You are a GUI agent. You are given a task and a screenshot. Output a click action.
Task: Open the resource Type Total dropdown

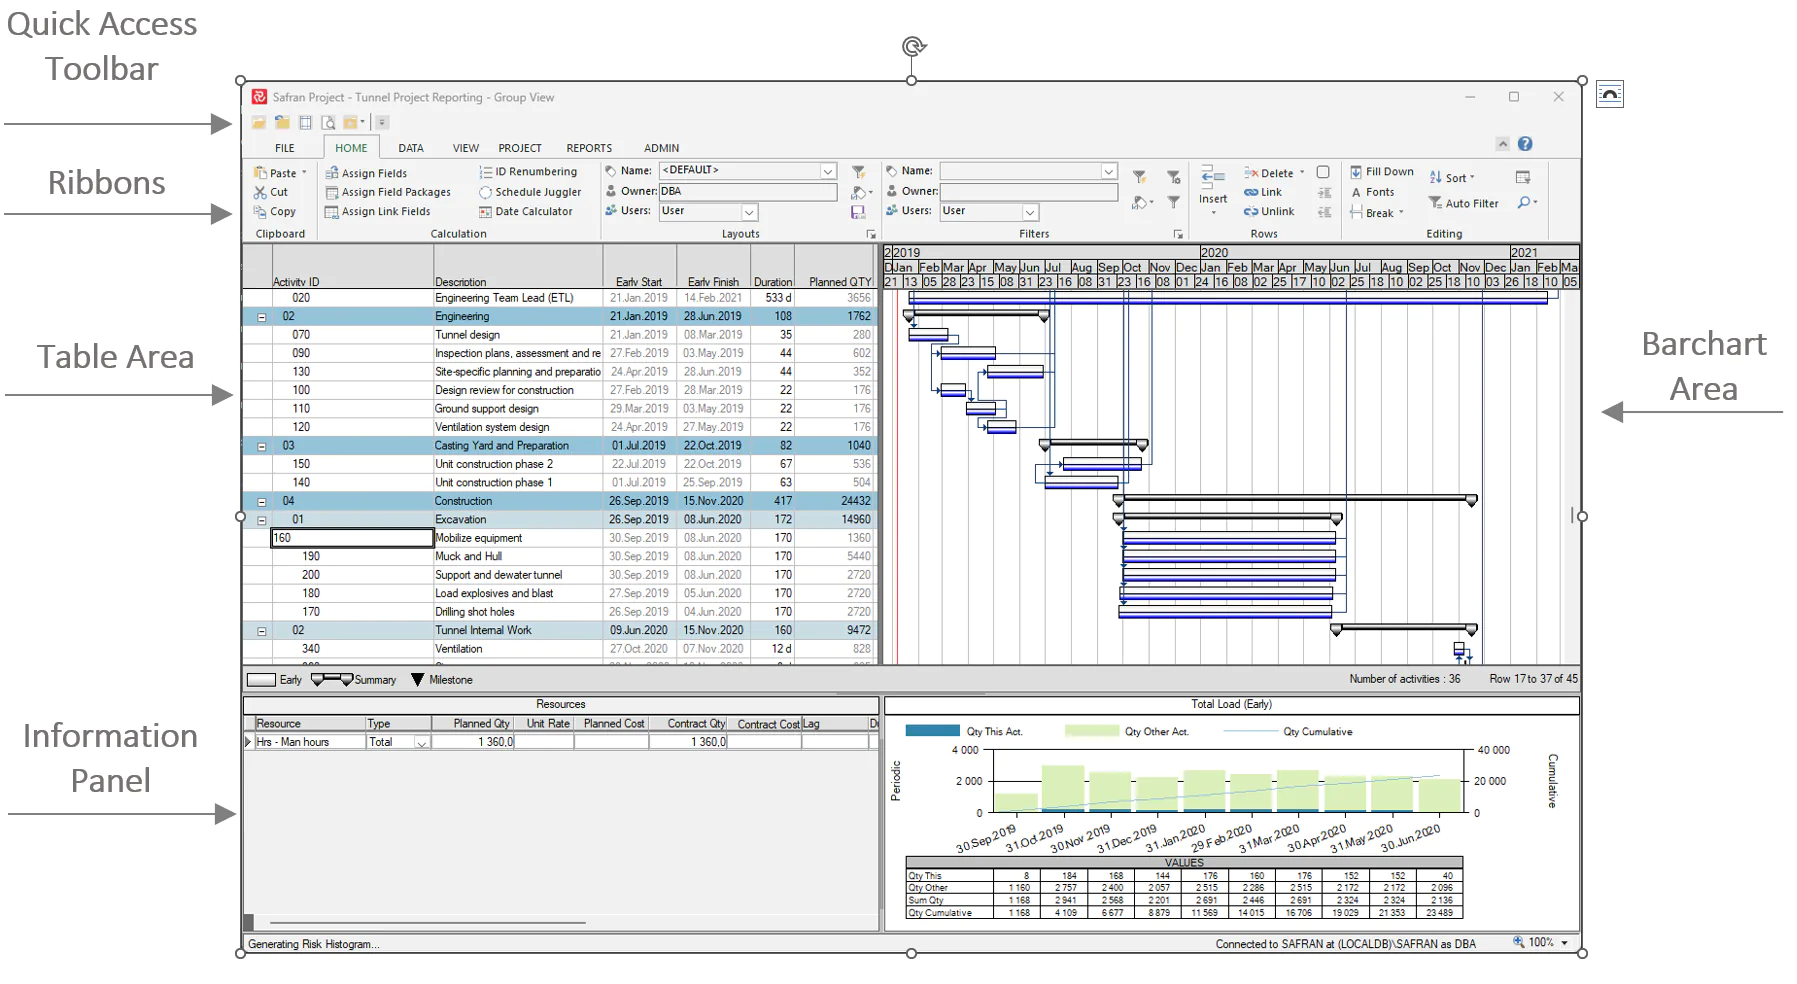pyautogui.click(x=422, y=743)
